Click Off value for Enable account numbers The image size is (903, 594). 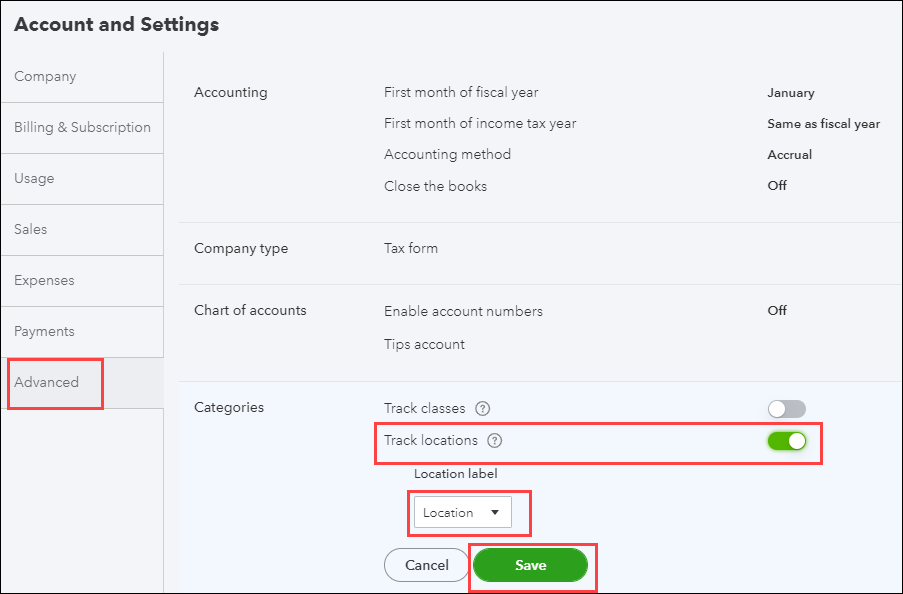(x=777, y=311)
